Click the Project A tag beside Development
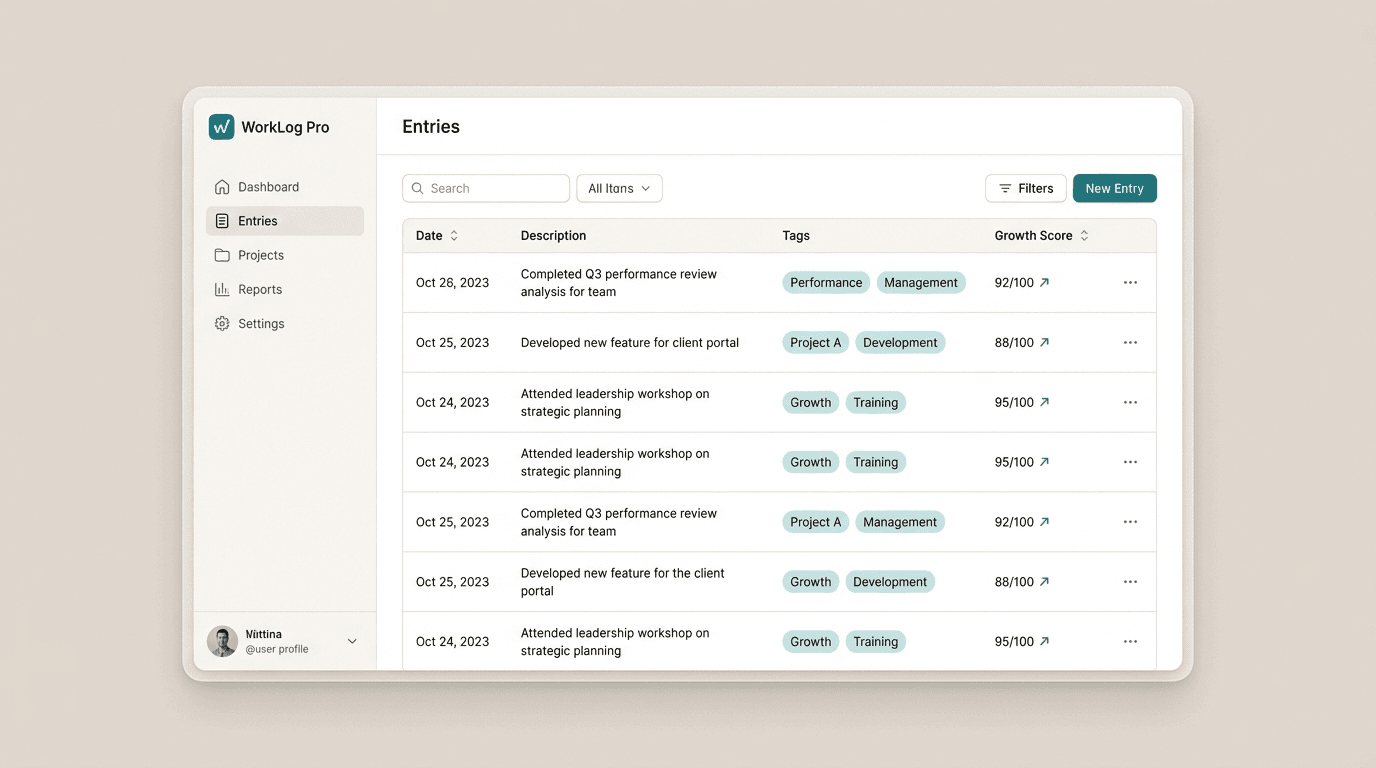This screenshot has height=768, width=1376. [x=815, y=343]
